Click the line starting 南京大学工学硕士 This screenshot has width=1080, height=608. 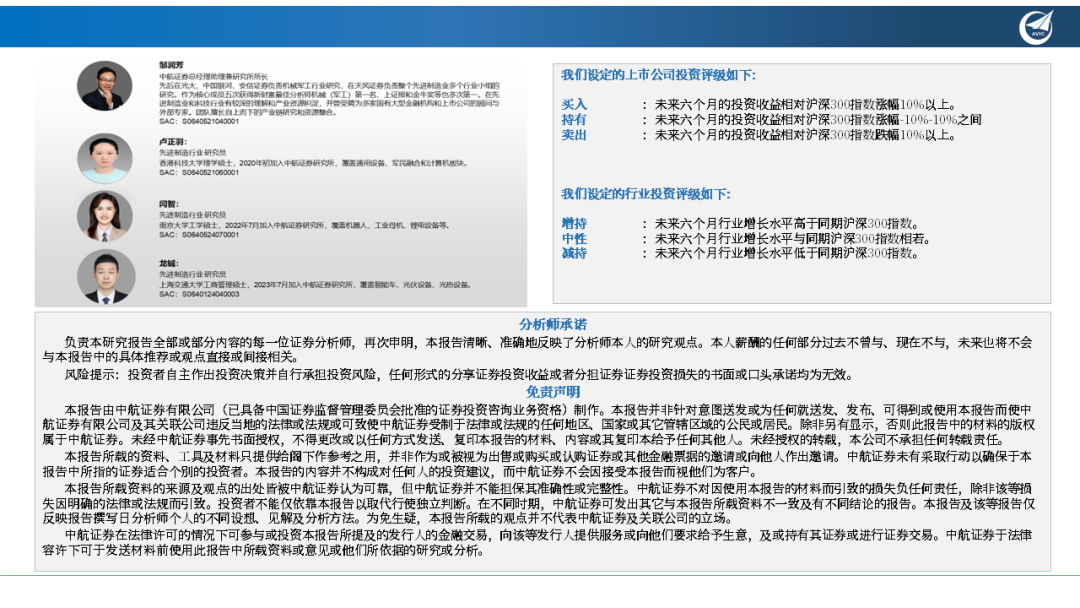pos(305,225)
